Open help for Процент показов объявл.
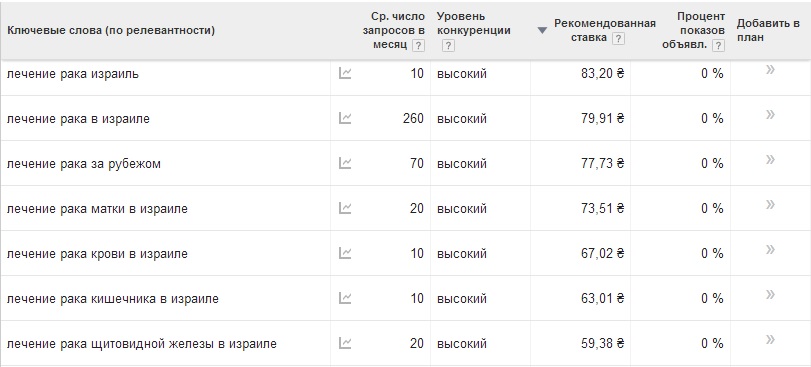The image size is (811, 367). pos(718,45)
